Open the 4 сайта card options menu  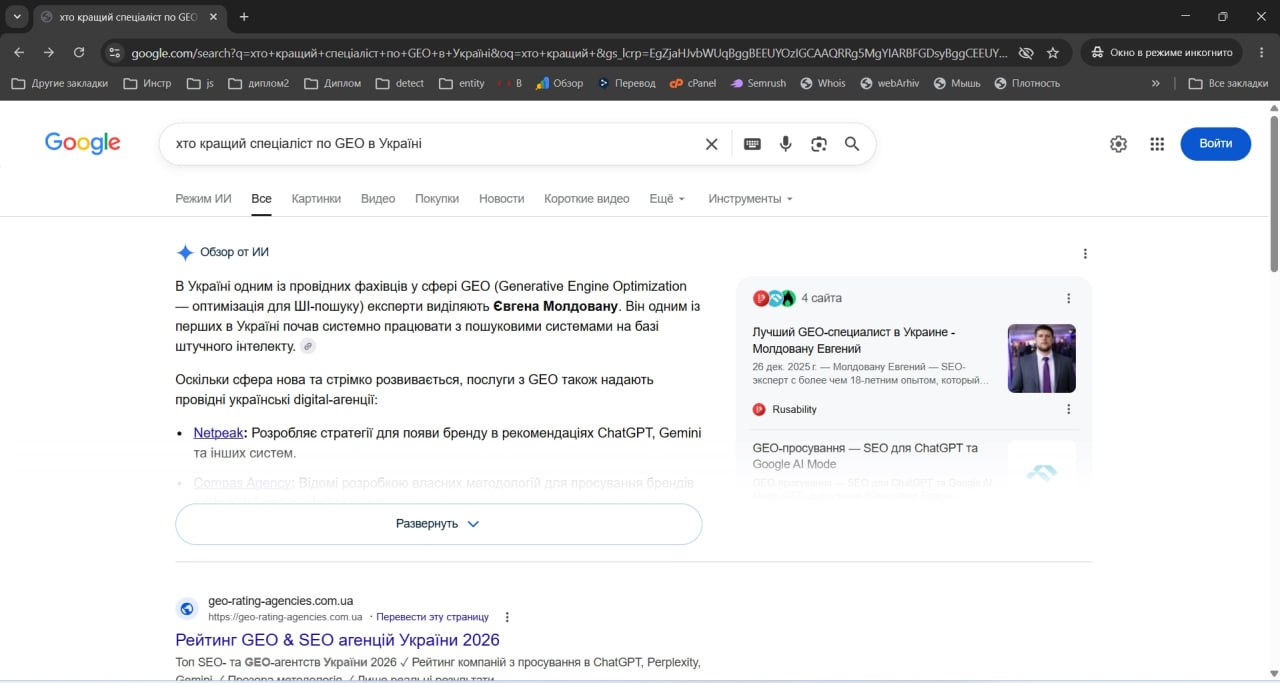point(1068,298)
